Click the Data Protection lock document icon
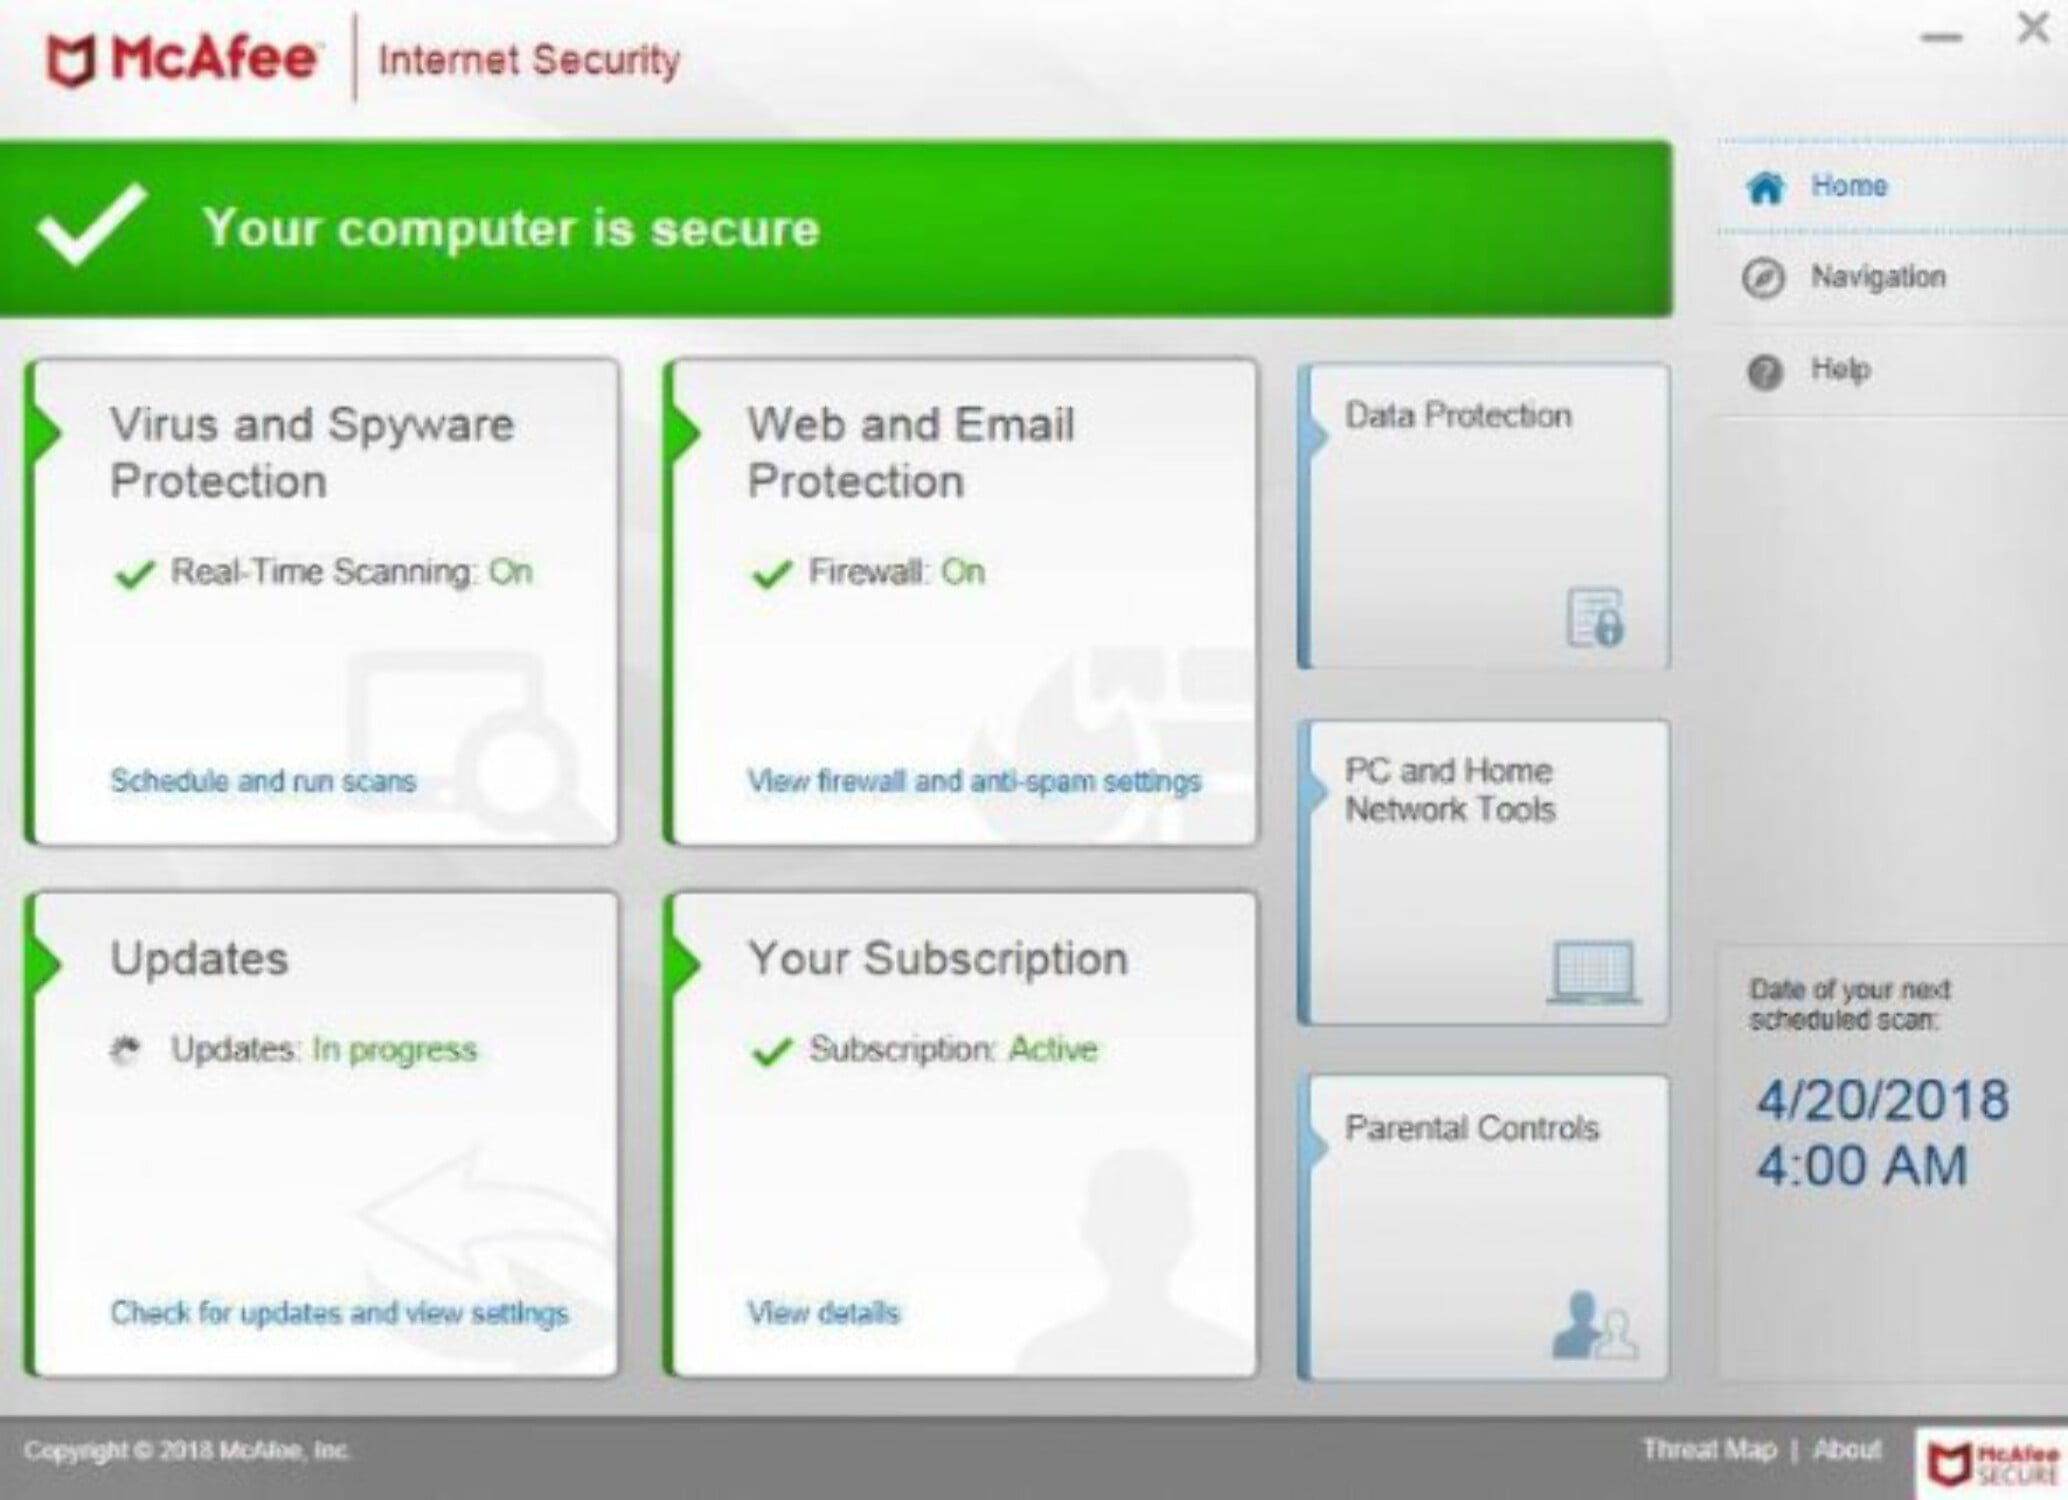Screen dimensions: 2068x1500 coord(1594,617)
